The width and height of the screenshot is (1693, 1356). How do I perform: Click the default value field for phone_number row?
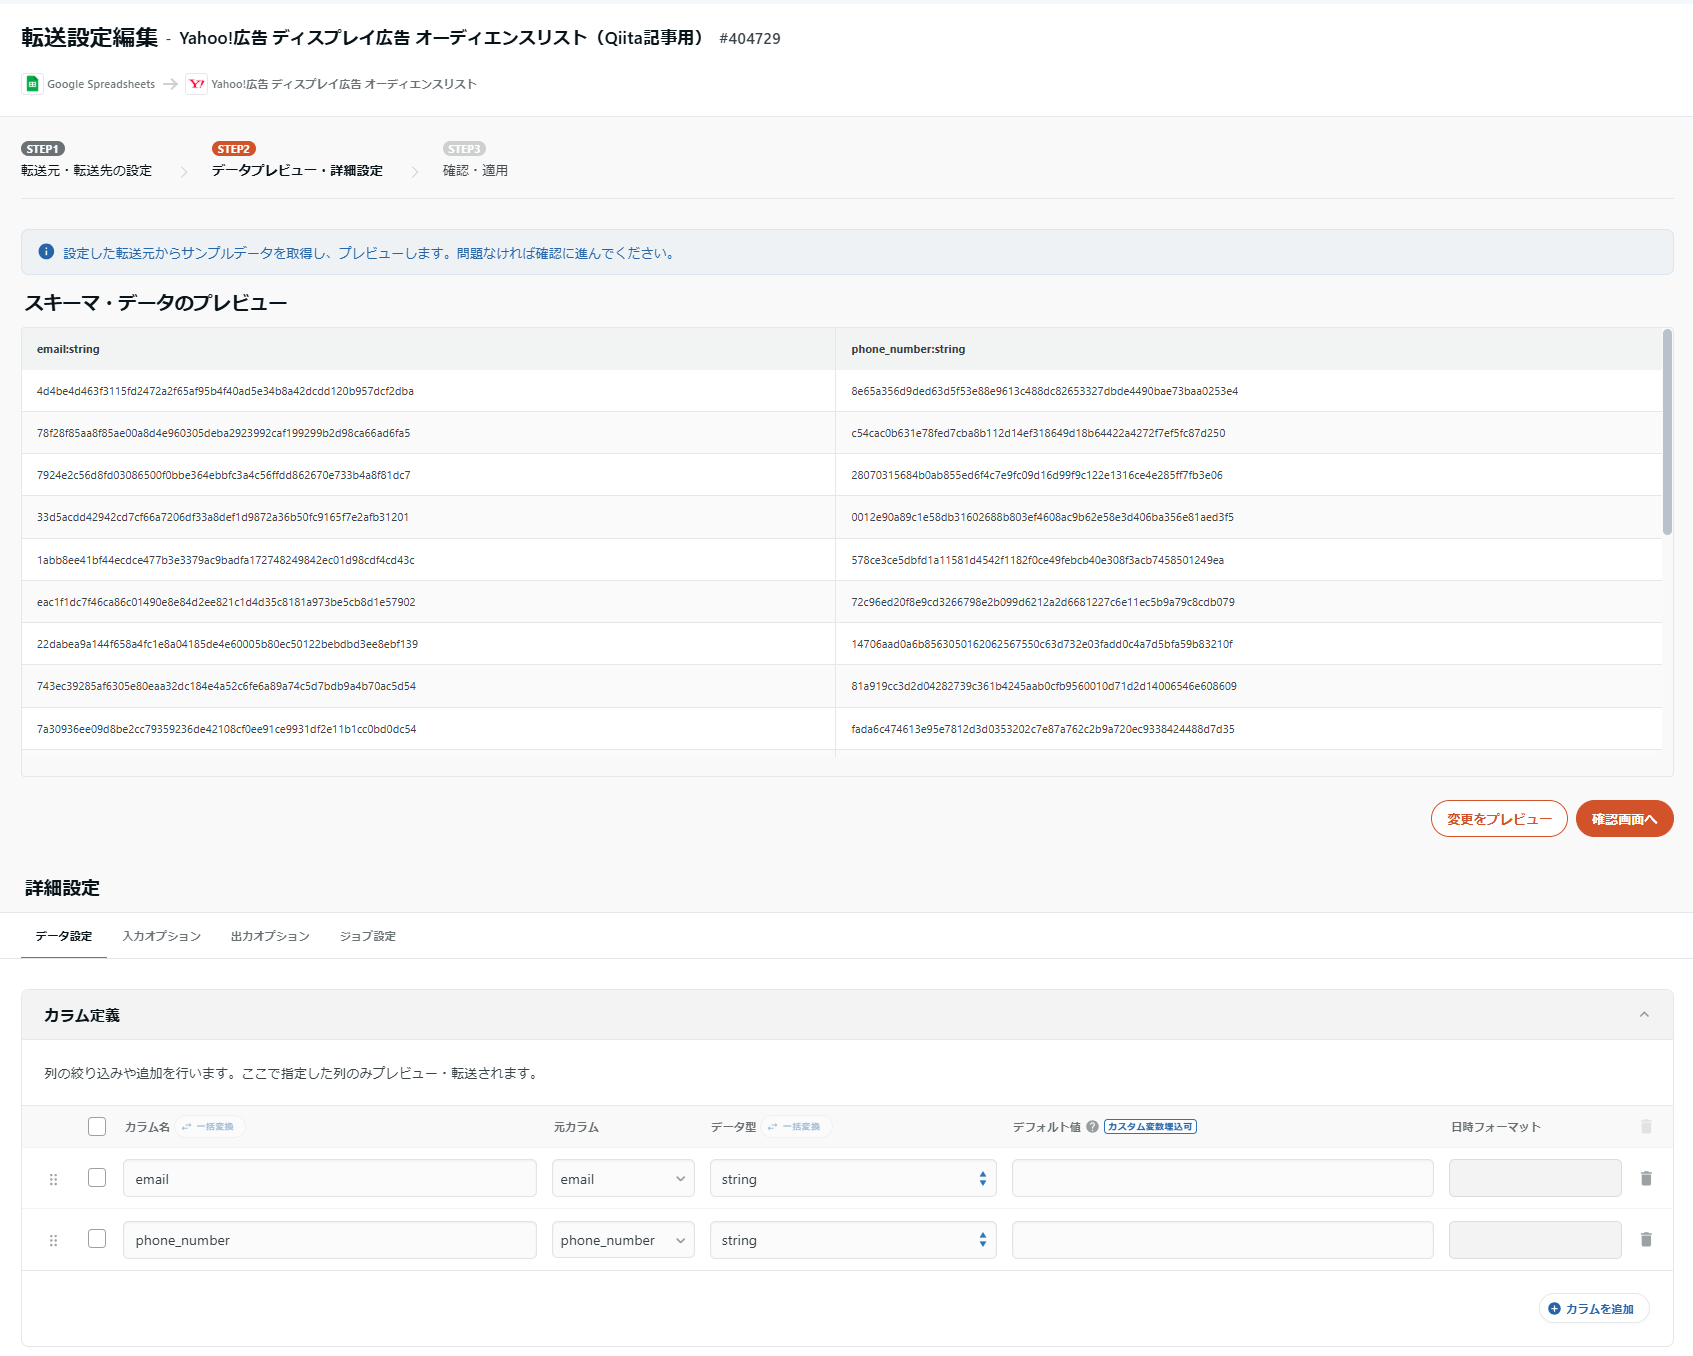tap(1223, 1240)
